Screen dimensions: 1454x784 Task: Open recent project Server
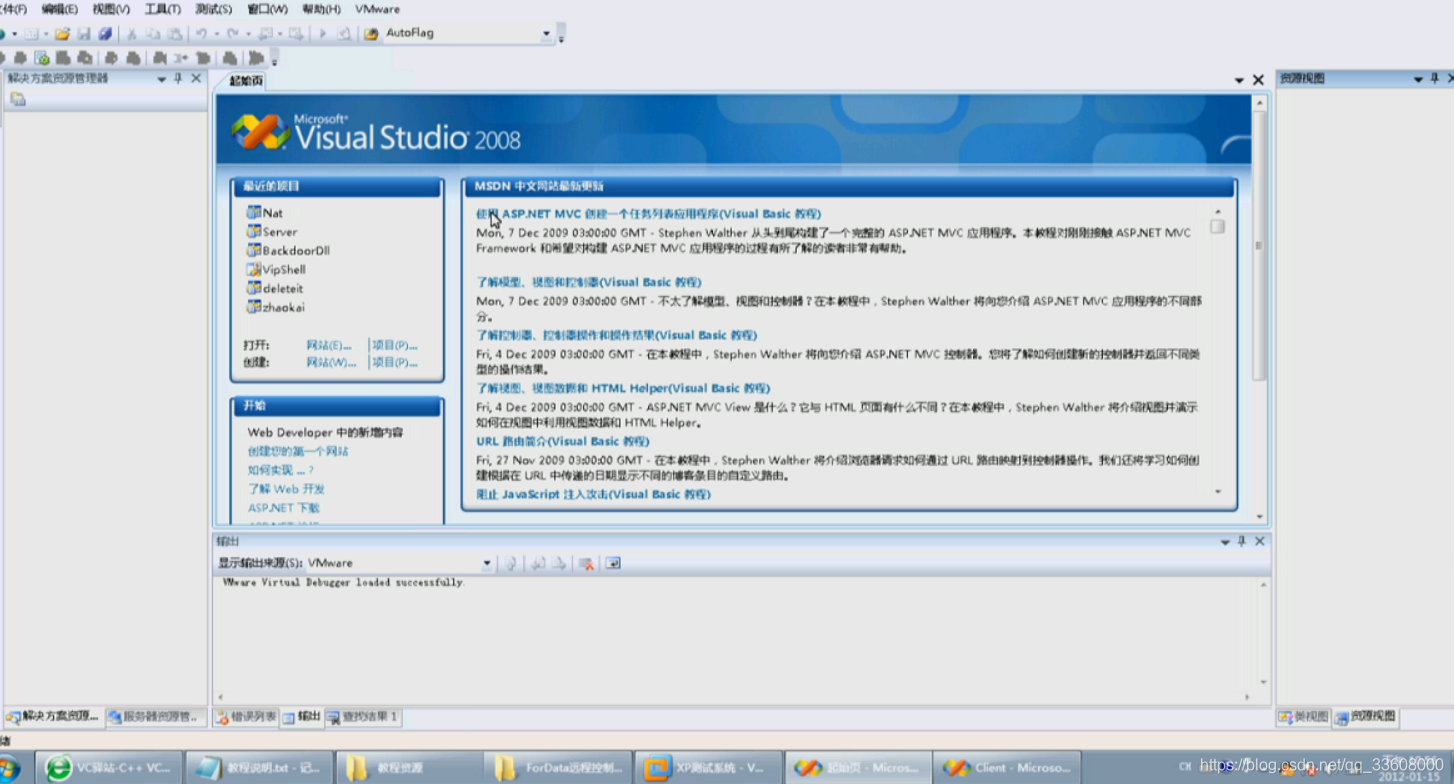point(280,231)
